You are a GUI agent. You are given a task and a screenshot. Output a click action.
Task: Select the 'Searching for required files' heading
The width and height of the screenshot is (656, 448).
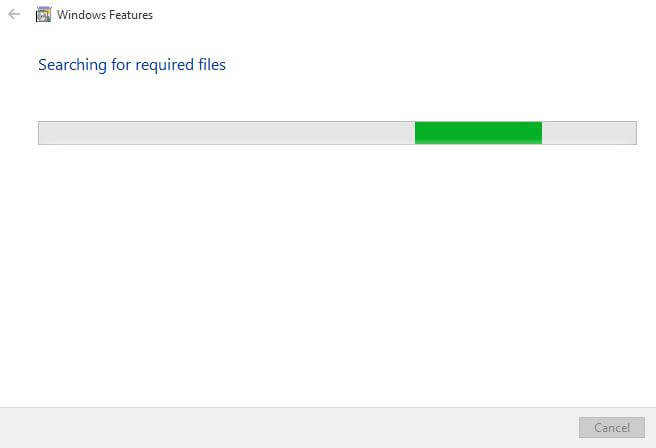click(132, 65)
